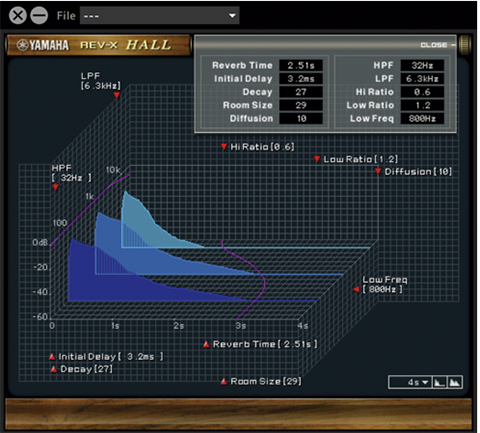This screenshot has width=480, height=433.
Task: Click the Yamaha logo emblem
Action: click(x=23, y=45)
